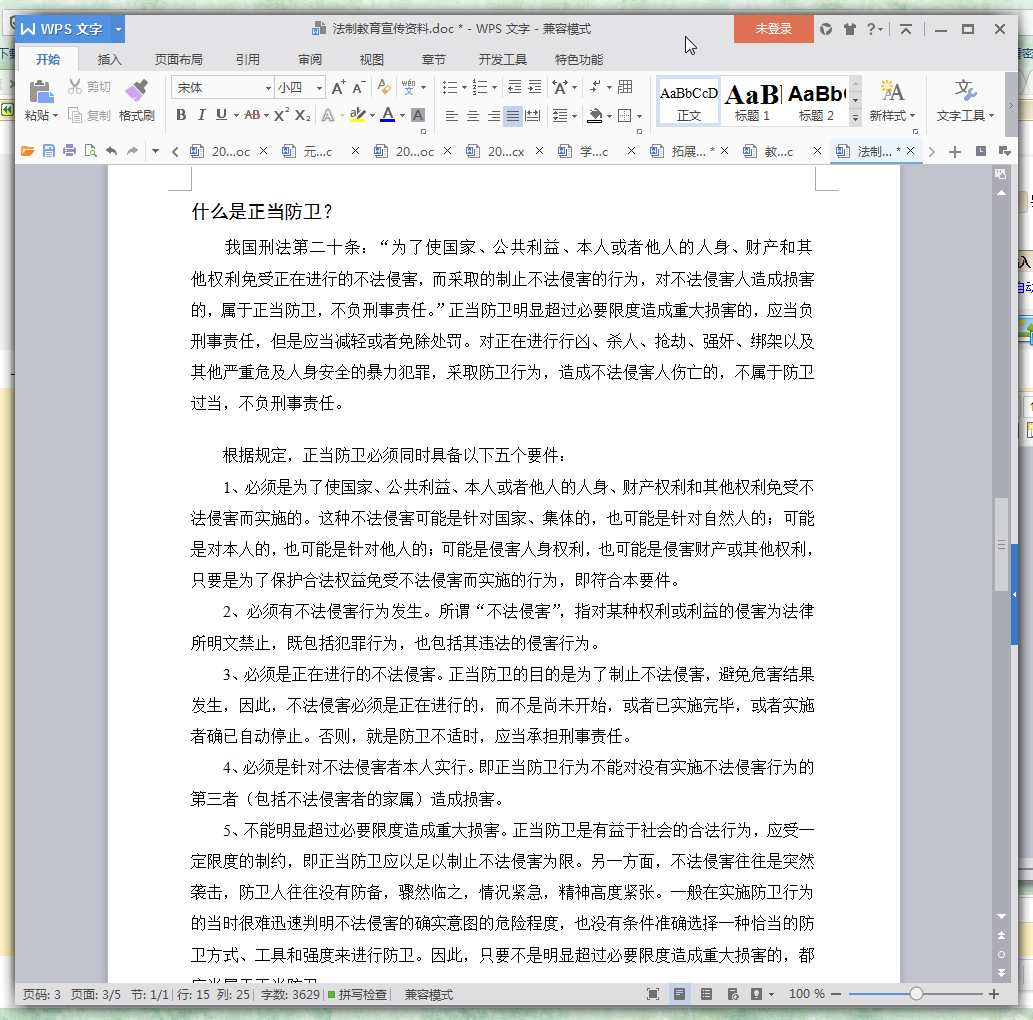The height and width of the screenshot is (1020, 1033).
Task: Apply the Heading 1 (标题 1) style
Action: tap(752, 101)
